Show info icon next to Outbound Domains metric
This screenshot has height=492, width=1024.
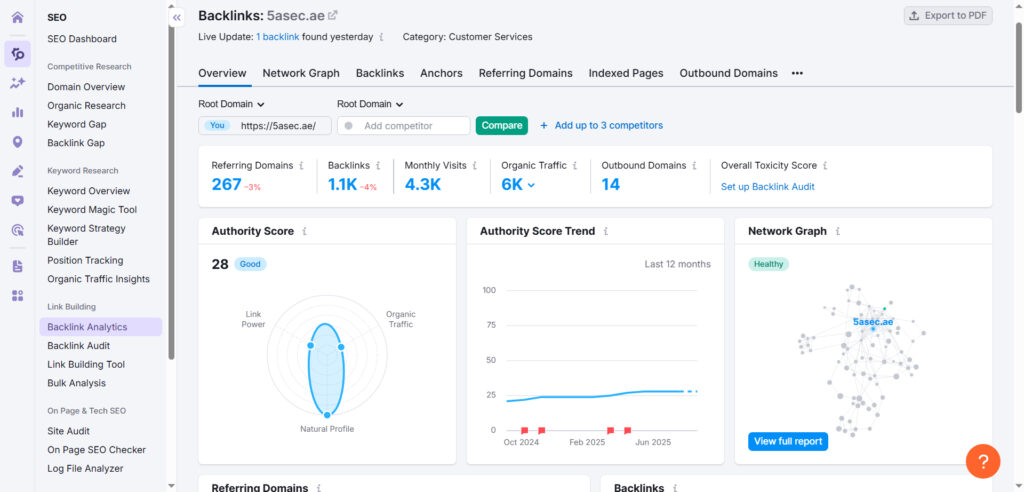pos(694,166)
